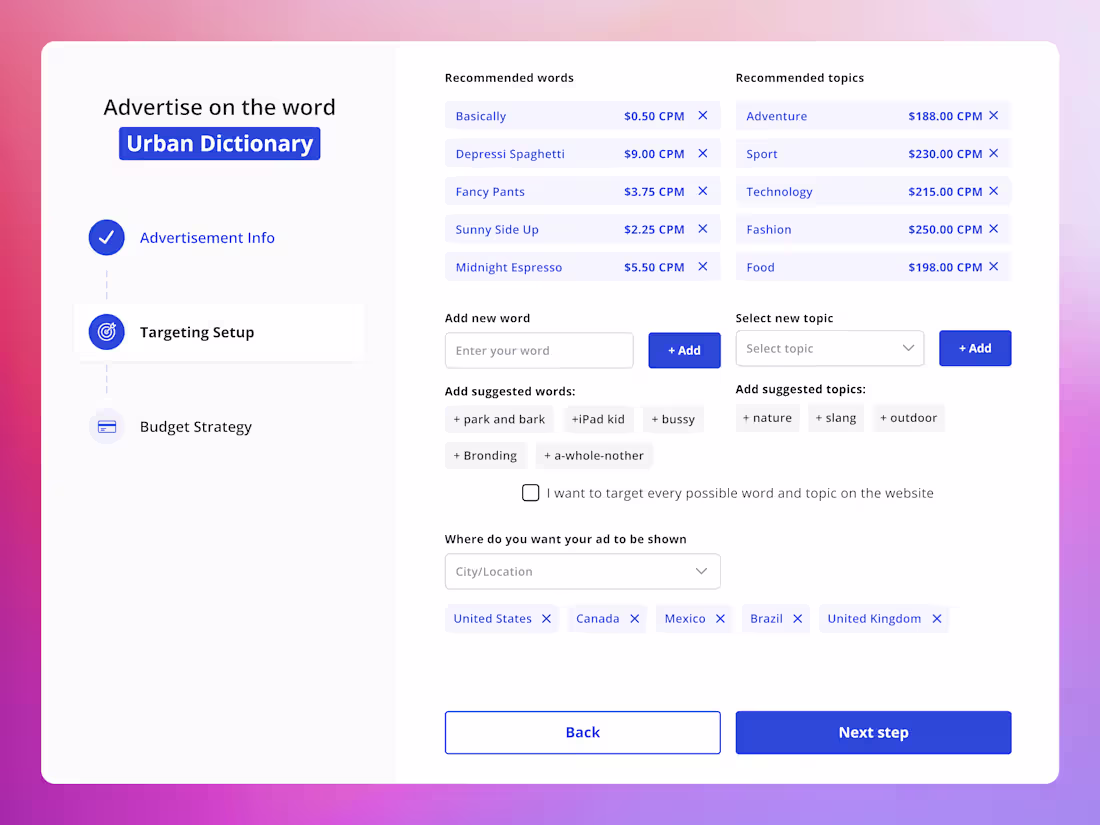Remove Canada from the location list
1100x825 pixels.
click(x=637, y=618)
